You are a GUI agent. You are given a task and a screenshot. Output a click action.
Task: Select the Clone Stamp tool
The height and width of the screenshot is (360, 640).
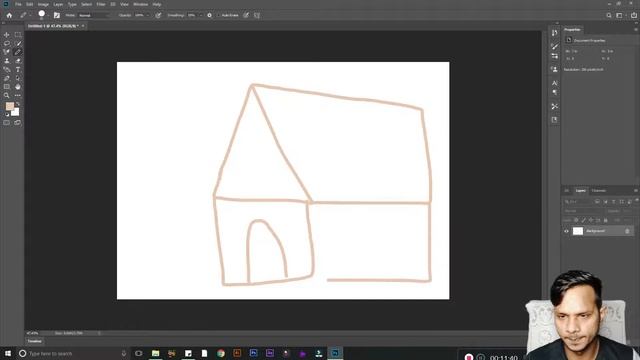[x=7, y=61]
